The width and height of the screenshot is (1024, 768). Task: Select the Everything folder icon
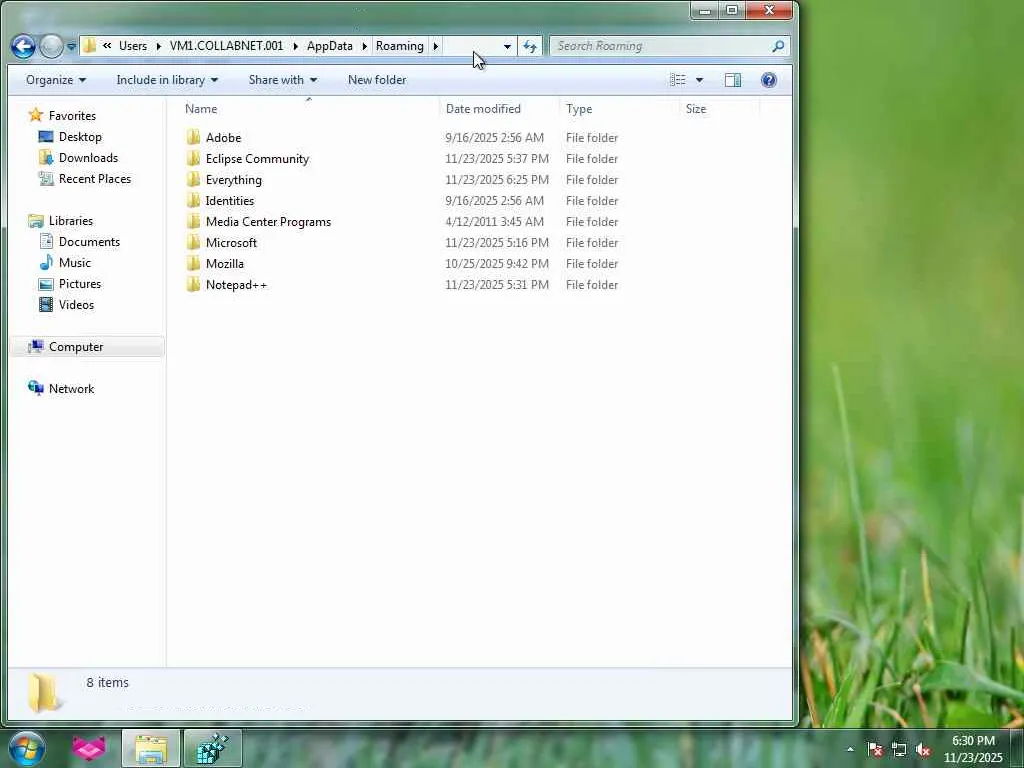click(x=193, y=179)
